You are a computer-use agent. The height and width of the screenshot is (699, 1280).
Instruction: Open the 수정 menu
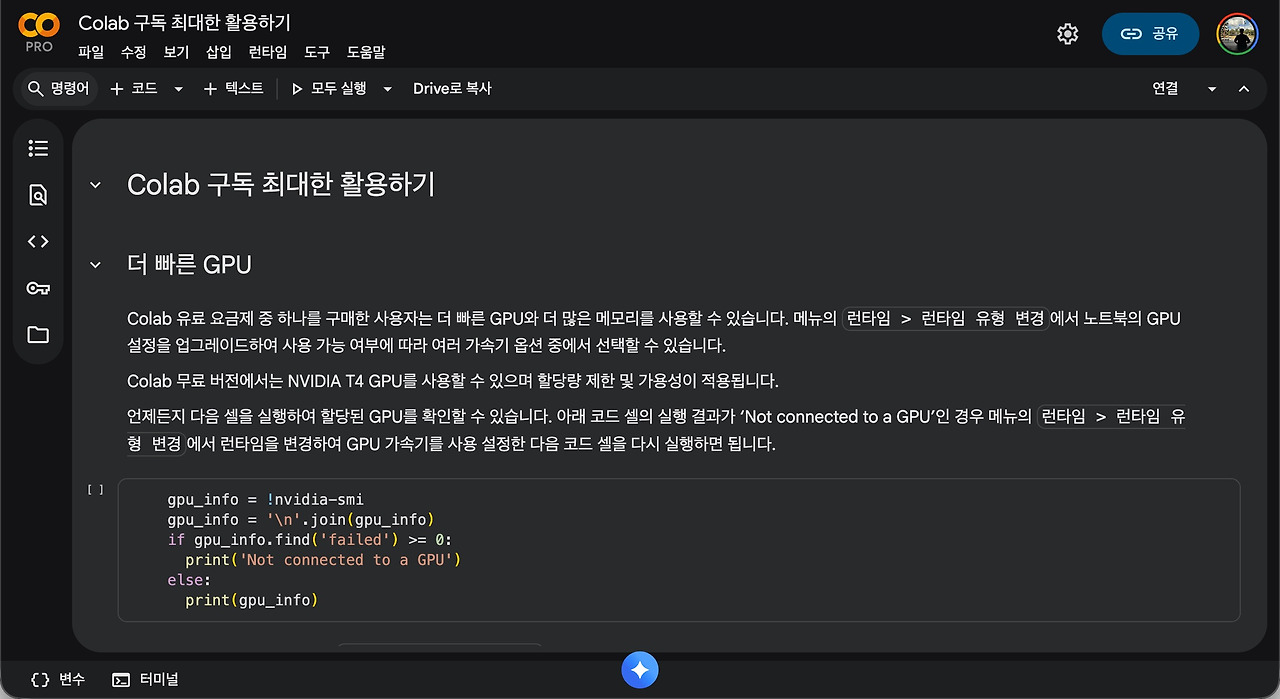[133, 52]
